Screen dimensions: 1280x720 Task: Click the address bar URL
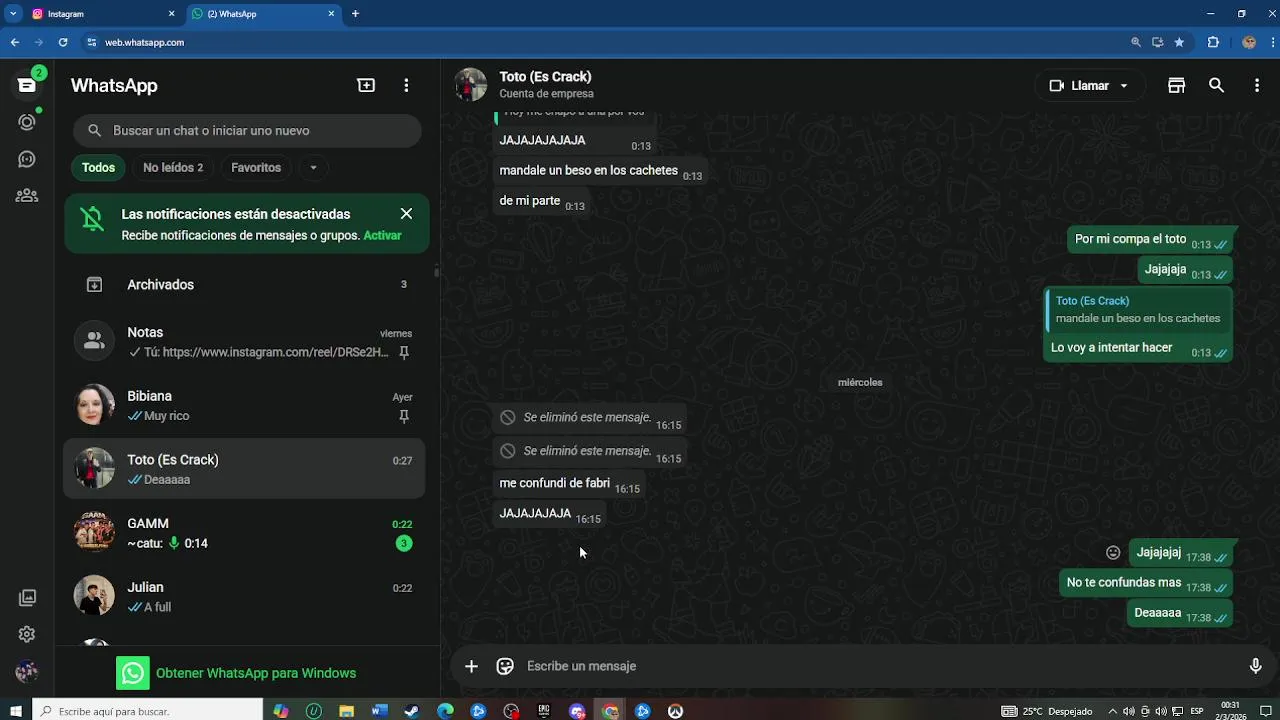[145, 43]
